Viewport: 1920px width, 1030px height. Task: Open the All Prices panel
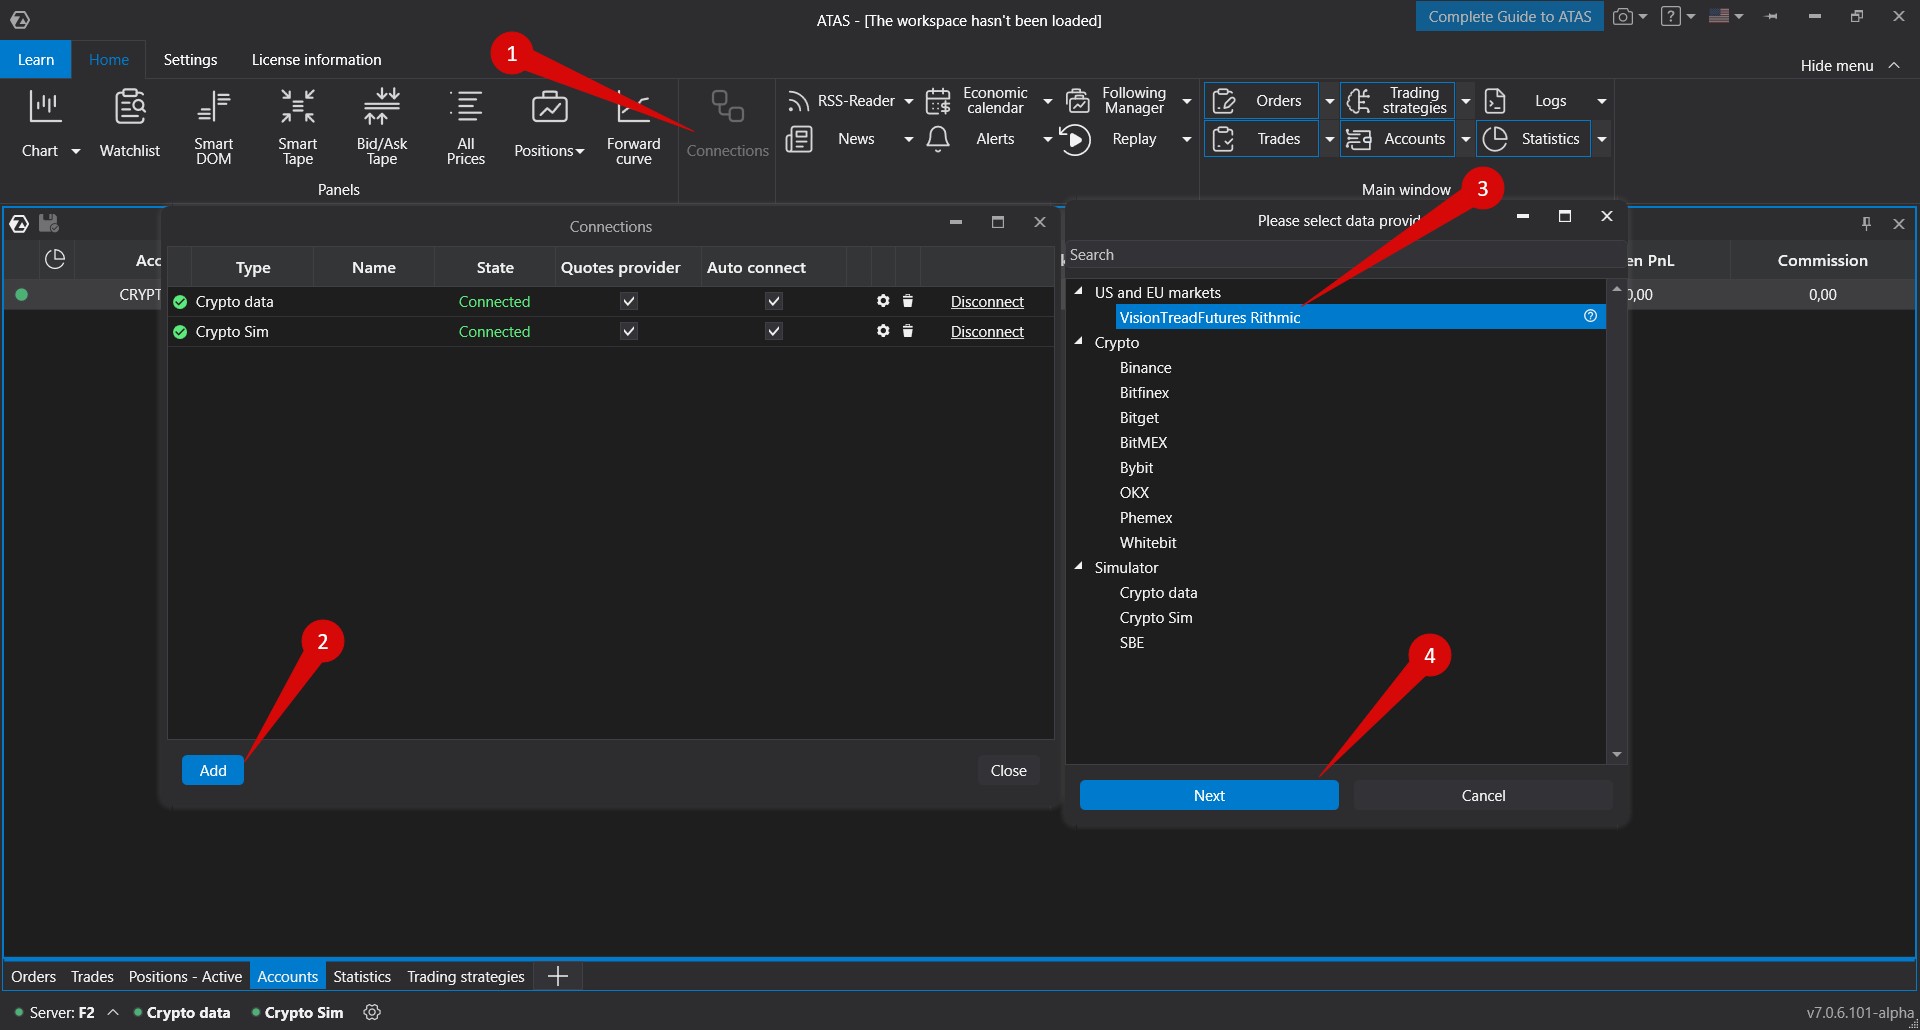(x=465, y=125)
